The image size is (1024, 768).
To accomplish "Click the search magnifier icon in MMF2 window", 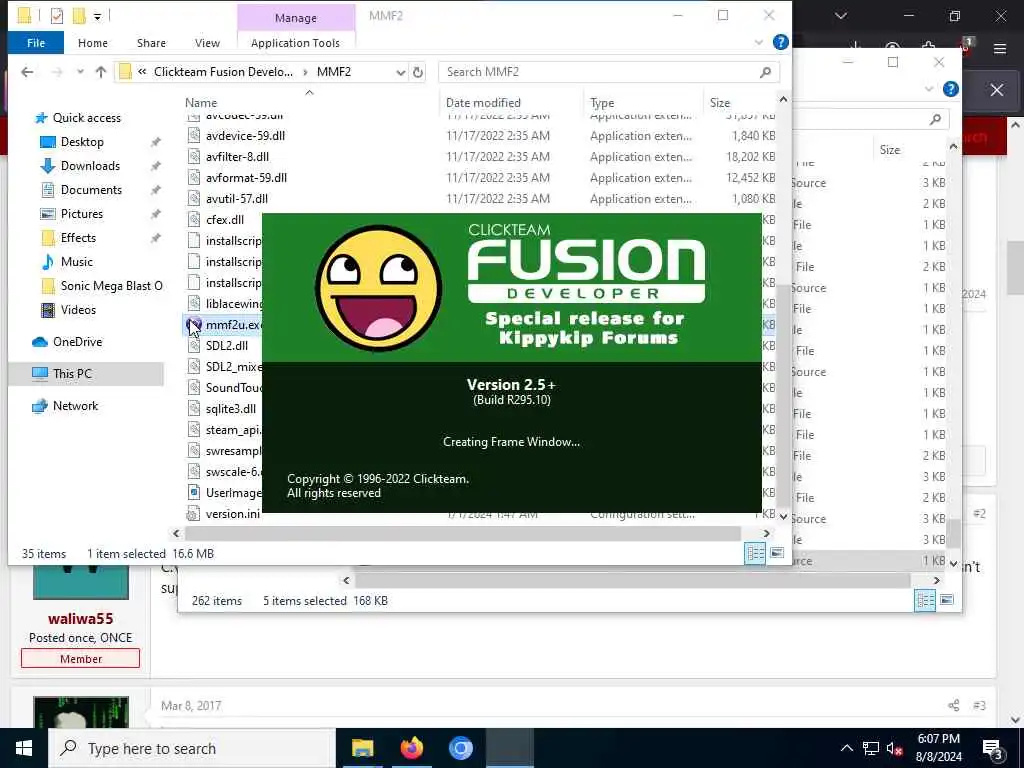I will (765, 72).
